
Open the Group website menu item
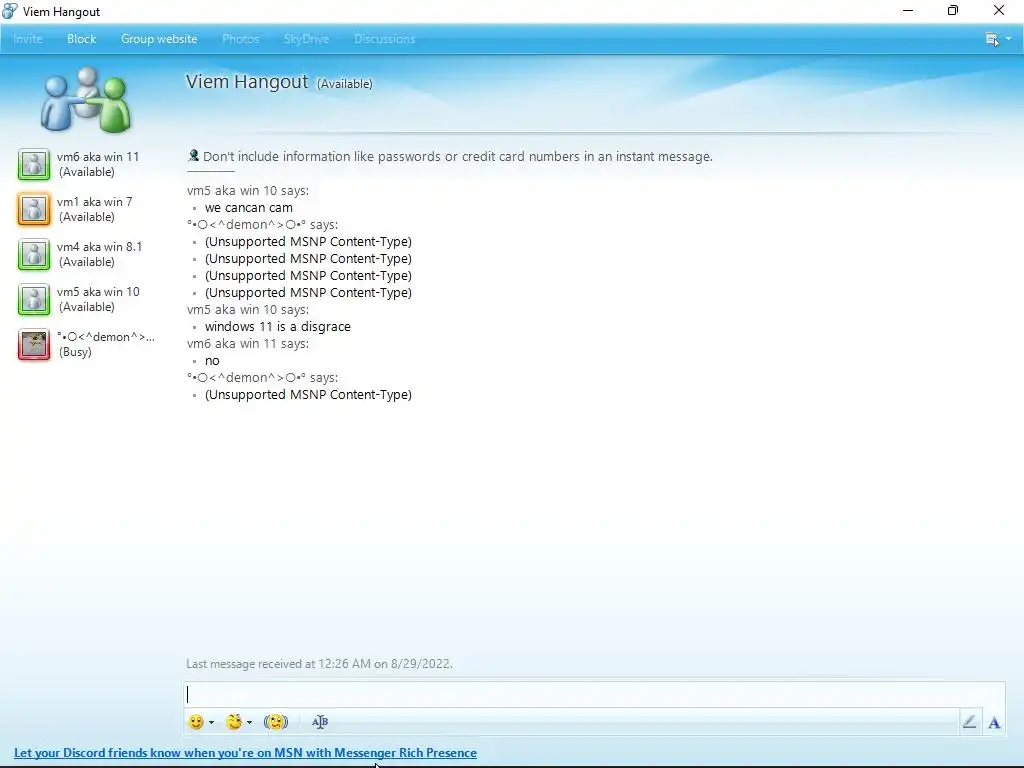click(x=159, y=39)
